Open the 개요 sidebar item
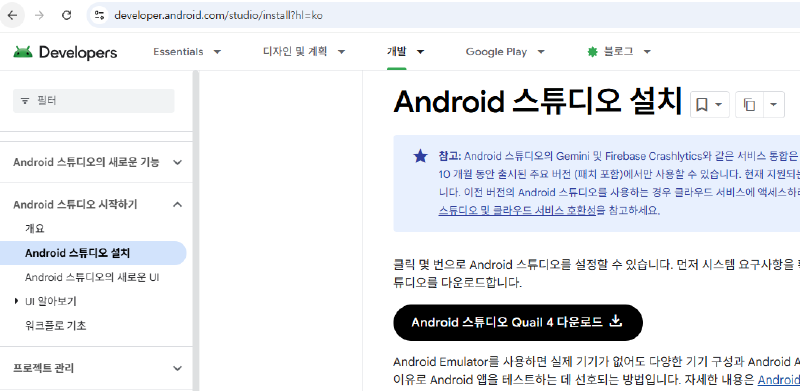 (35, 228)
